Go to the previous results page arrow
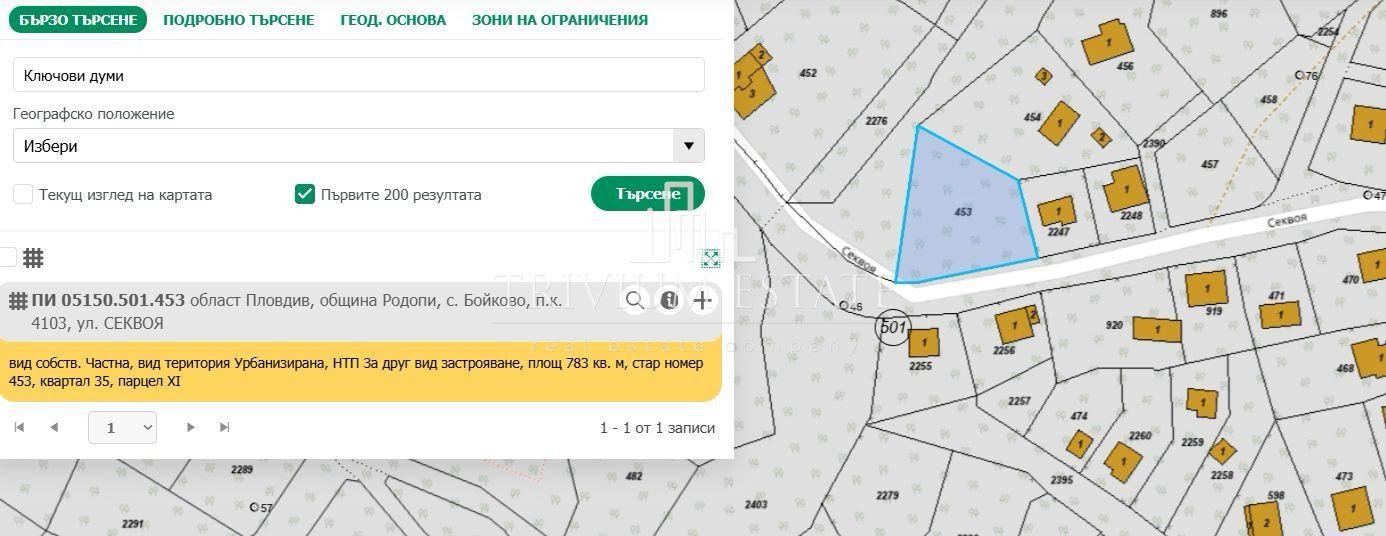Screen dimensions: 1386x536 [54, 427]
